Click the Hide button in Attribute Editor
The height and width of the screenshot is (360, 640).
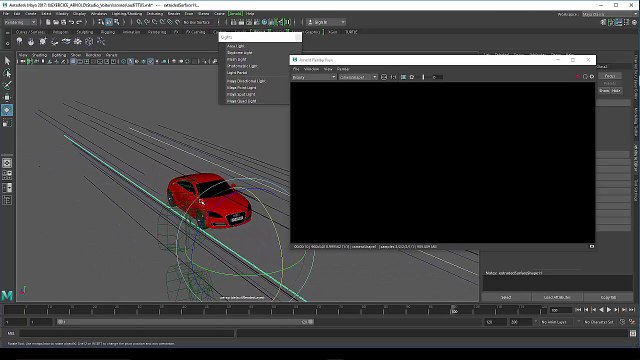click(x=616, y=91)
